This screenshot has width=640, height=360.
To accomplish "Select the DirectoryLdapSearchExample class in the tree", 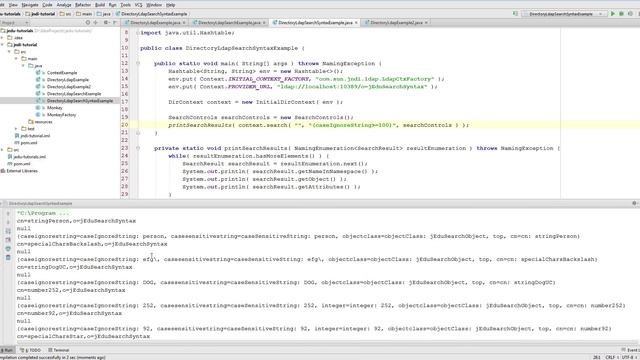I will pyautogui.click(x=74, y=93).
